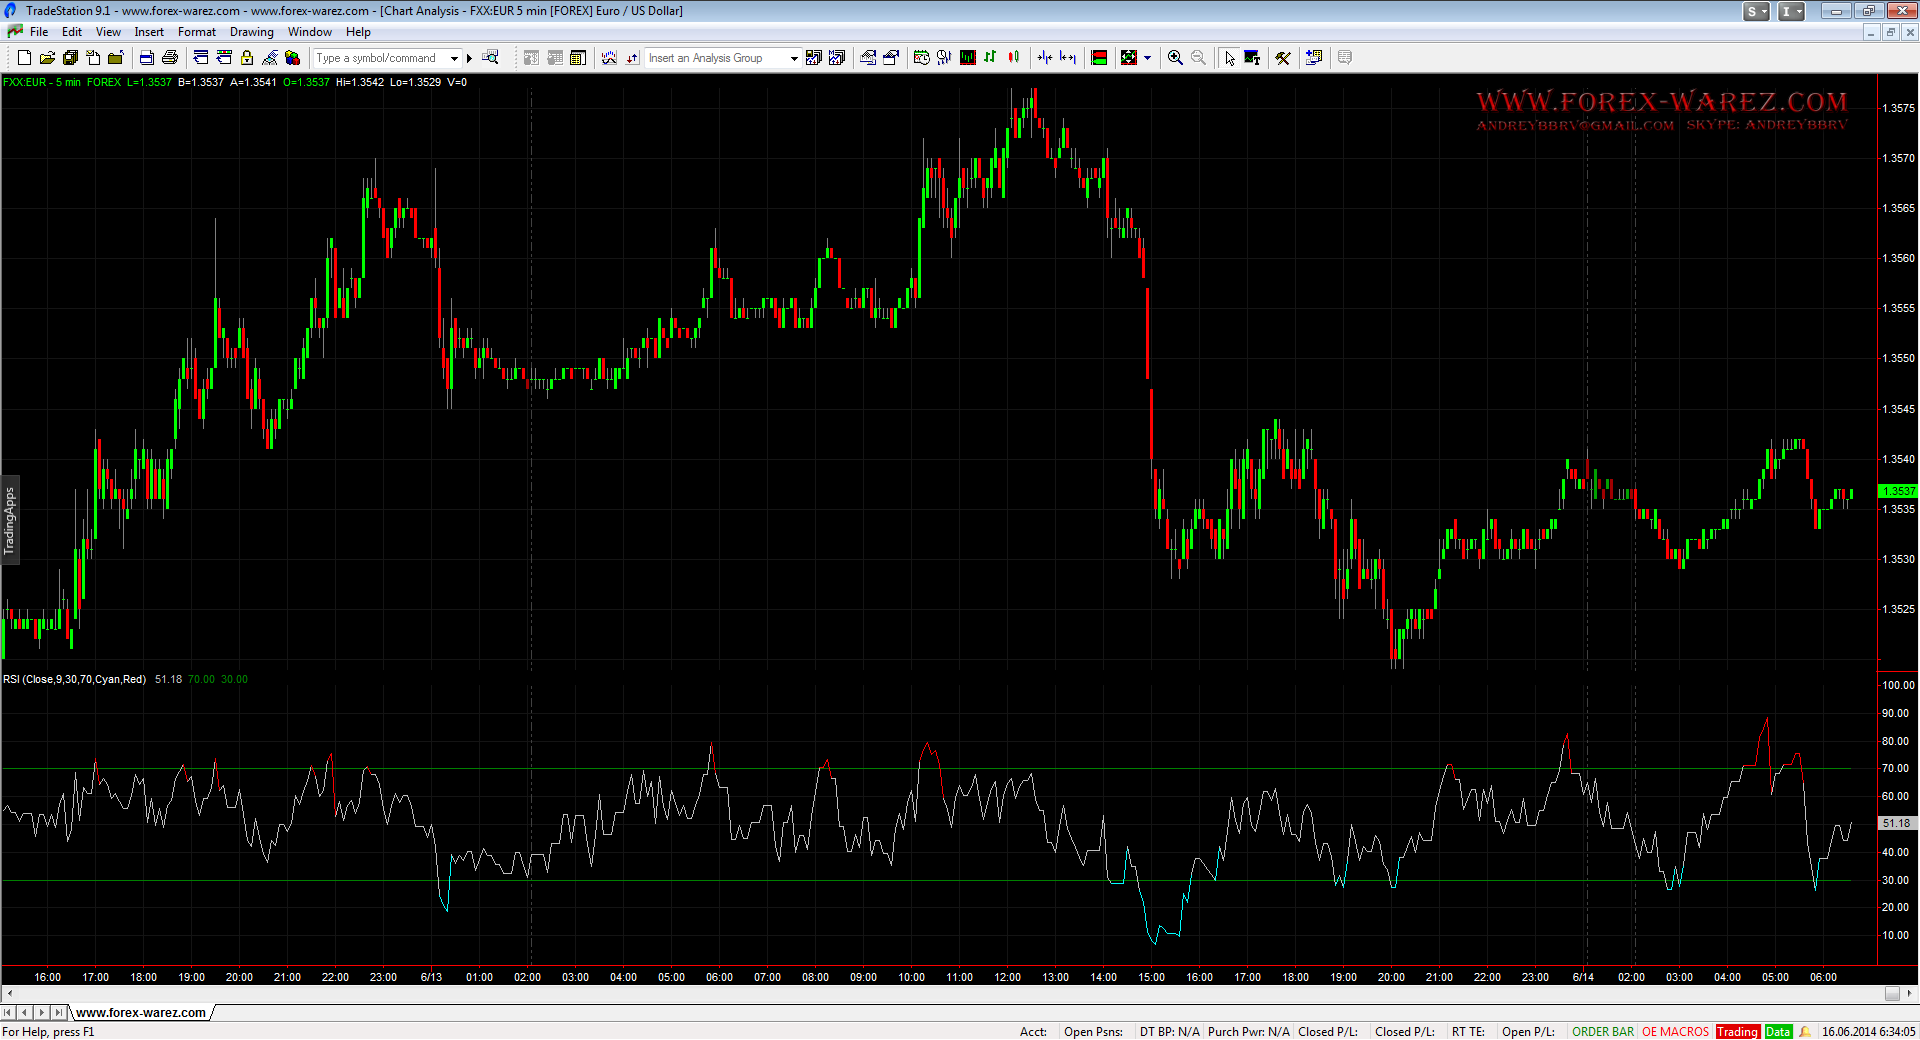Image resolution: width=1920 pixels, height=1040 pixels.
Task: Open the Drawing menu
Action: (x=251, y=32)
